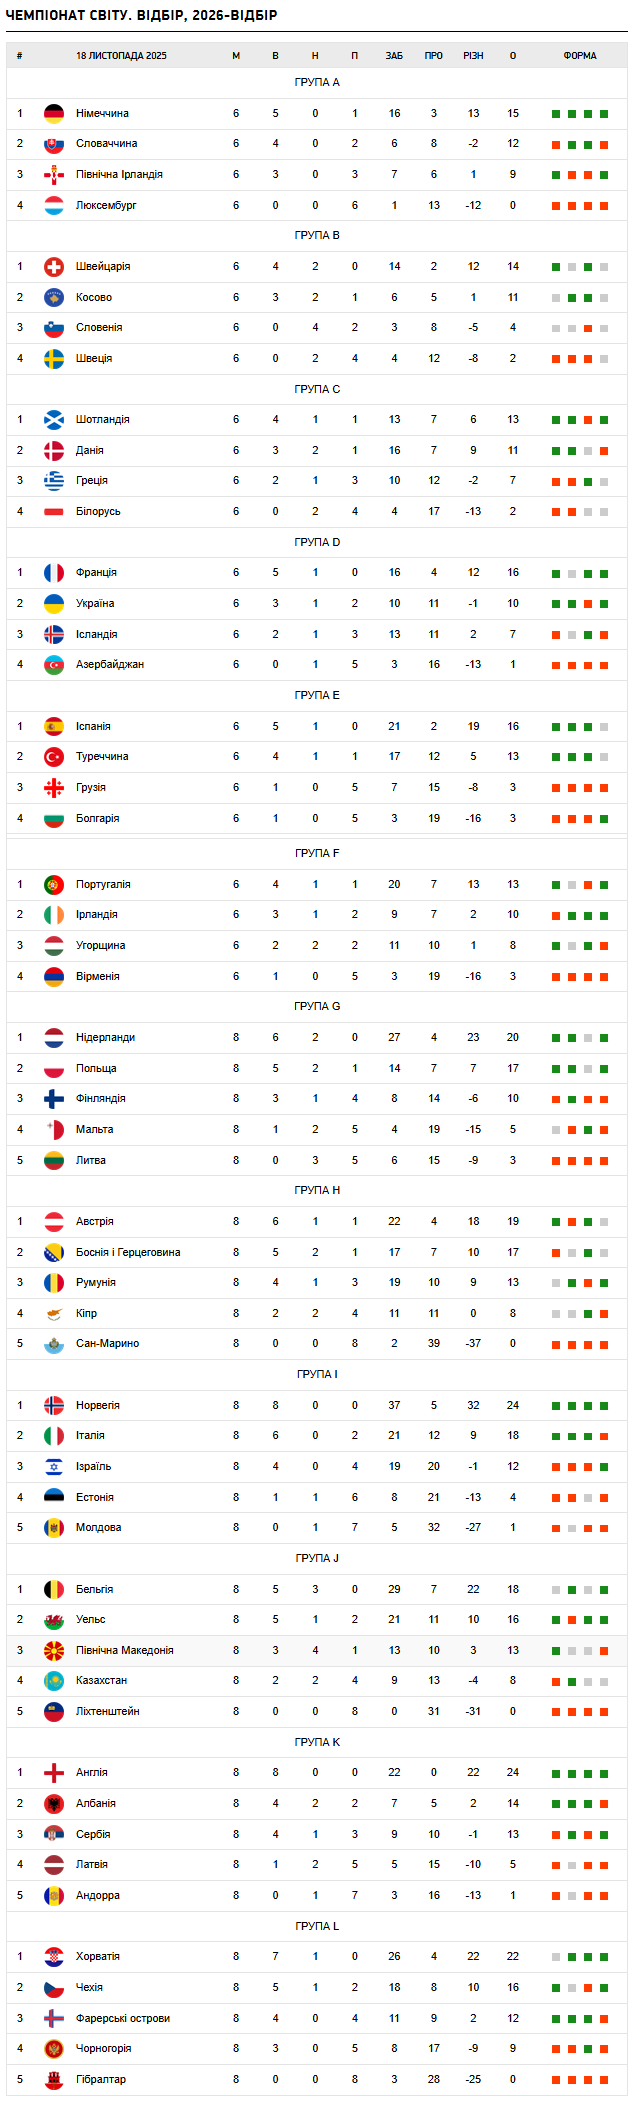Click the Germany flag icon
Viewport: 635px width, 2101px height.
point(54,114)
